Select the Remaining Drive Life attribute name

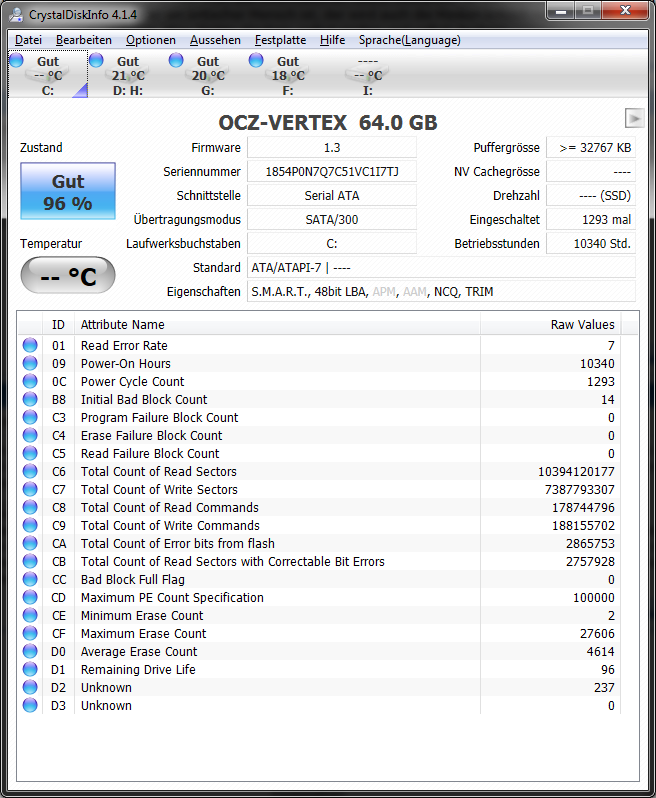click(x=138, y=670)
